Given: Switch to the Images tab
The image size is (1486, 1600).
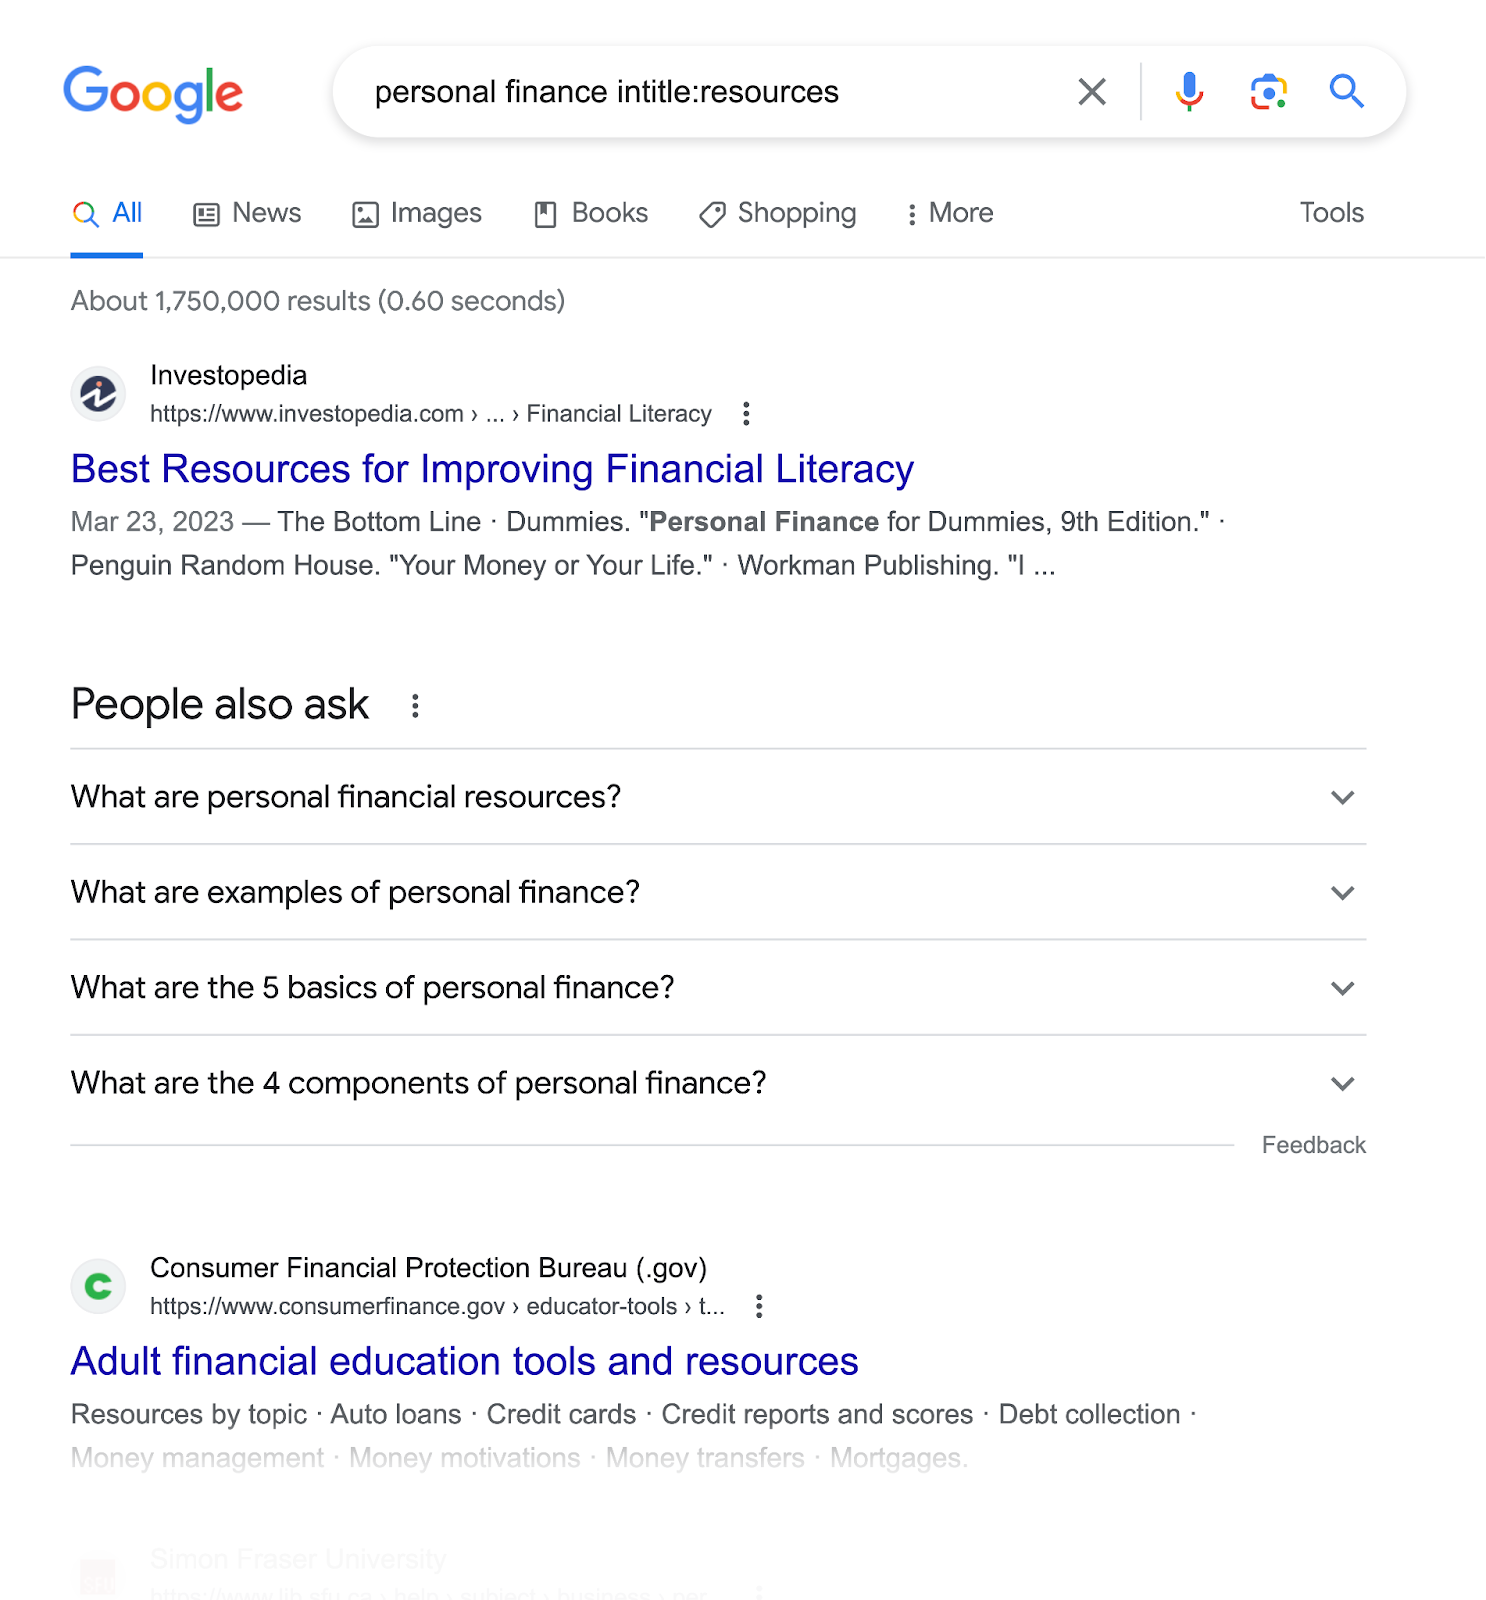Looking at the screenshot, I should (417, 213).
